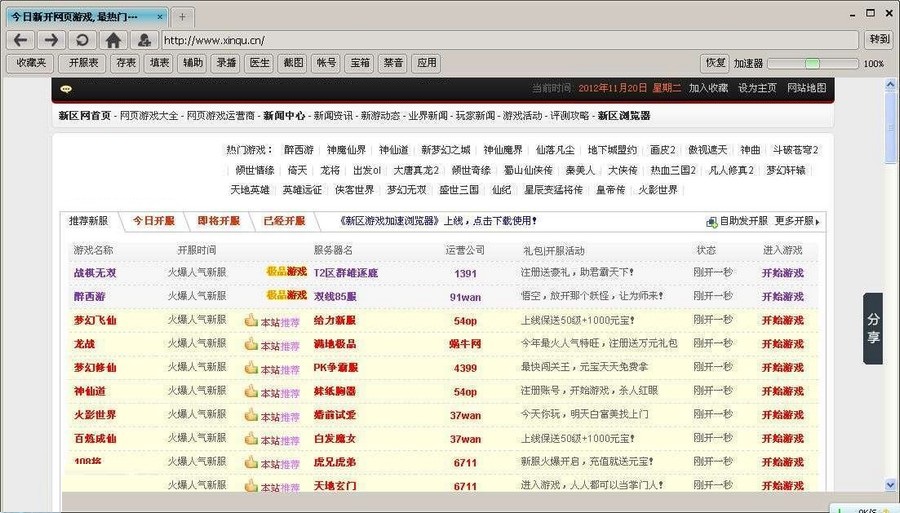Go forward with the forward arrow
Viewport: 900px width, 513px height.
click(52, 40)
